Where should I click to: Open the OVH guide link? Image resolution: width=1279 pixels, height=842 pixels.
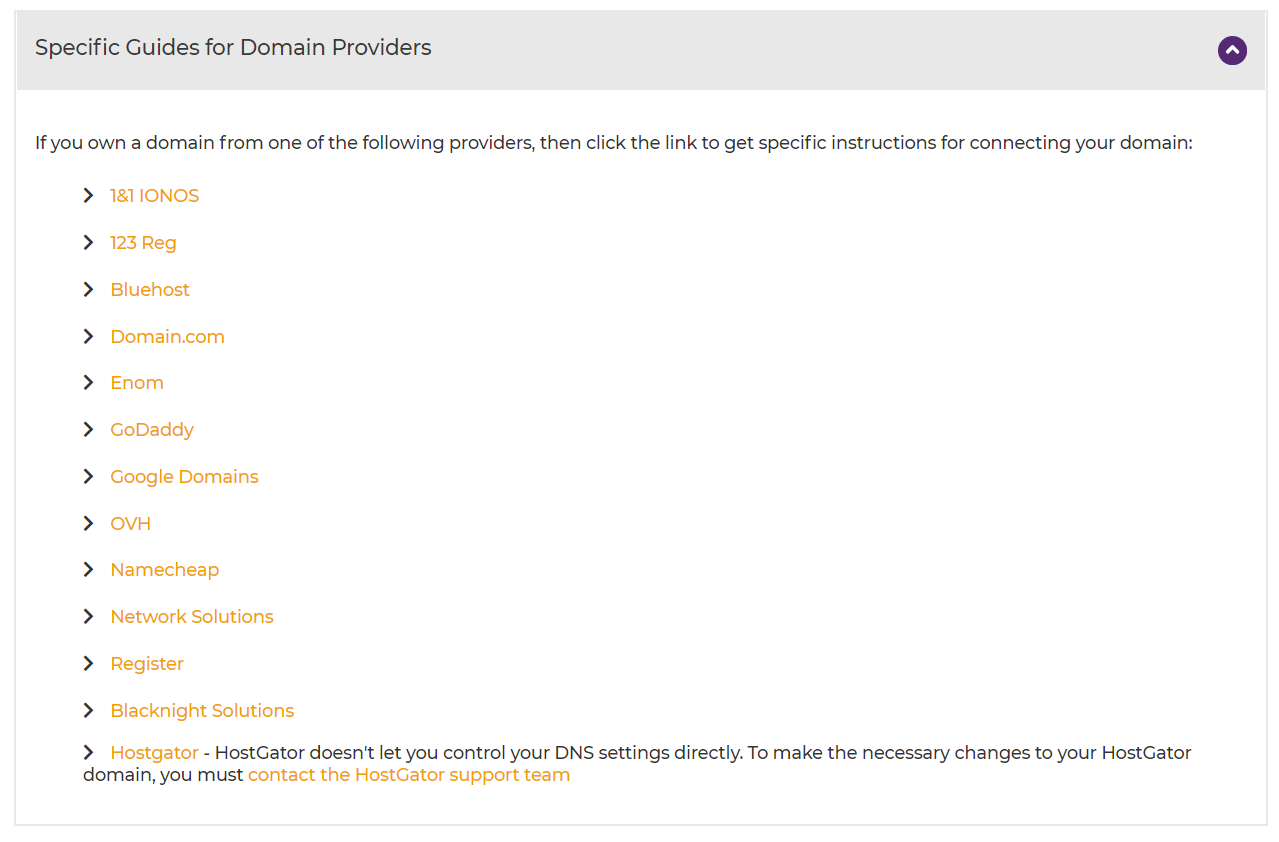click(130, 524)
